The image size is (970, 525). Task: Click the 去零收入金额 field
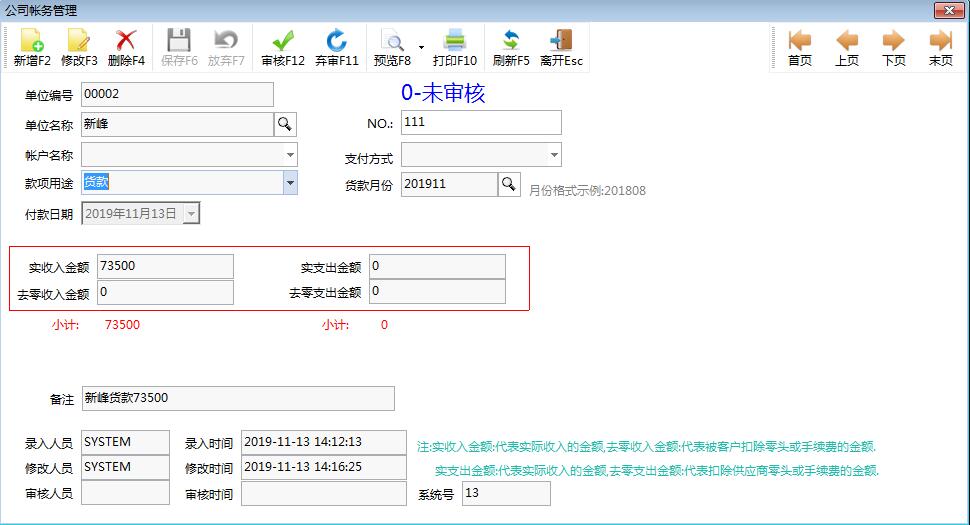point(165,292)
